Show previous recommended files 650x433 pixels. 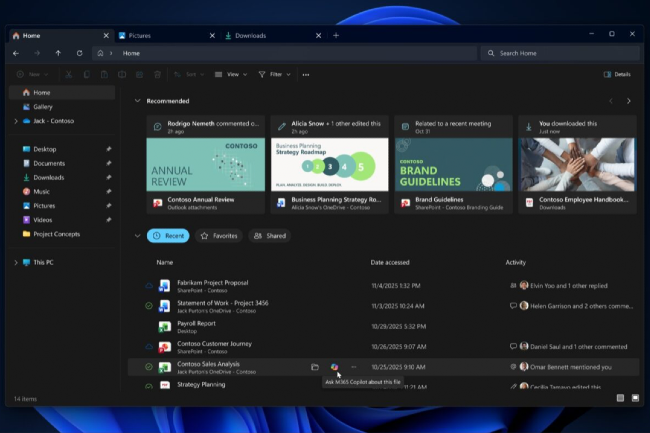click(611, 101)
